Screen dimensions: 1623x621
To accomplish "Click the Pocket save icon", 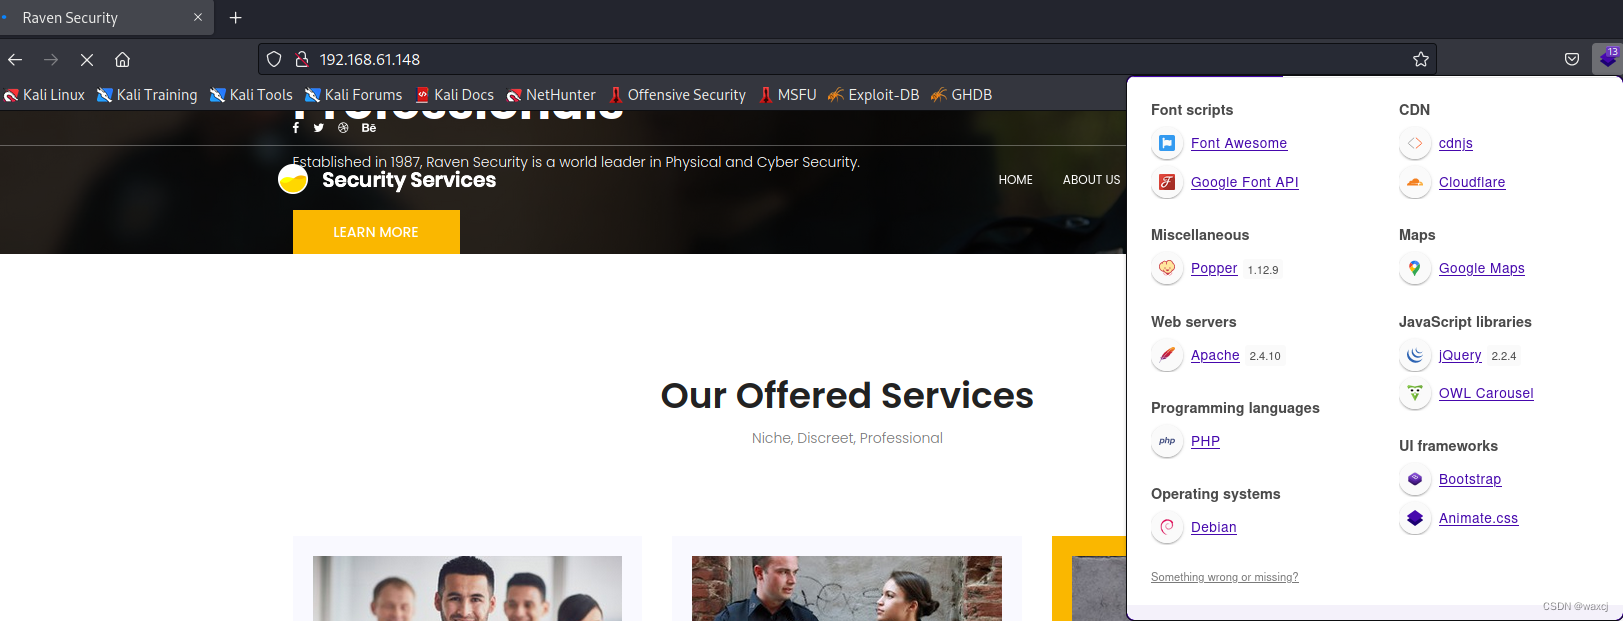I will (x=1572, y=59).
